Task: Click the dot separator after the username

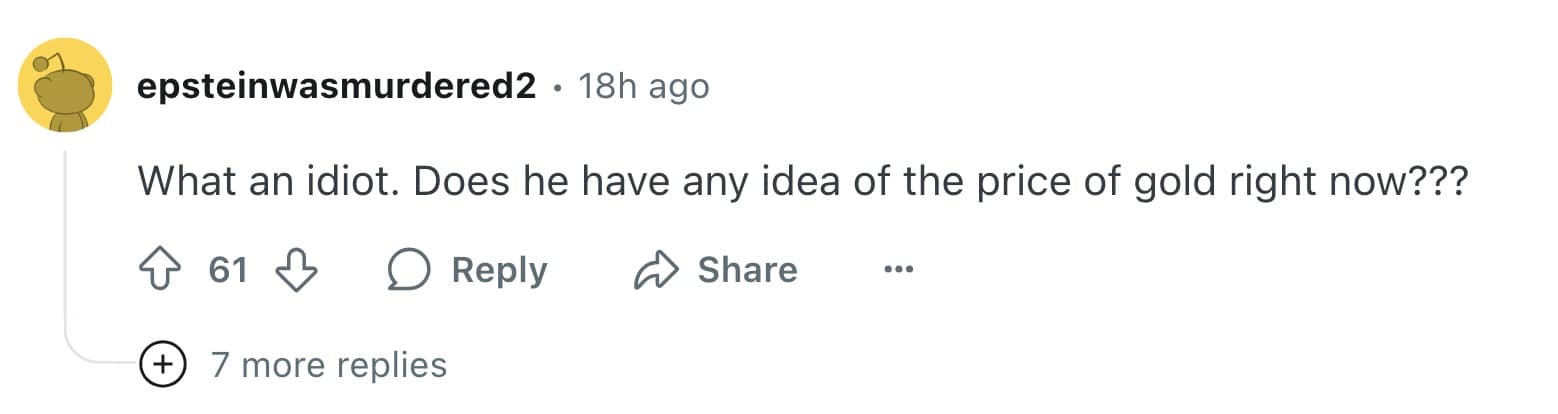Action: [556, 88]
